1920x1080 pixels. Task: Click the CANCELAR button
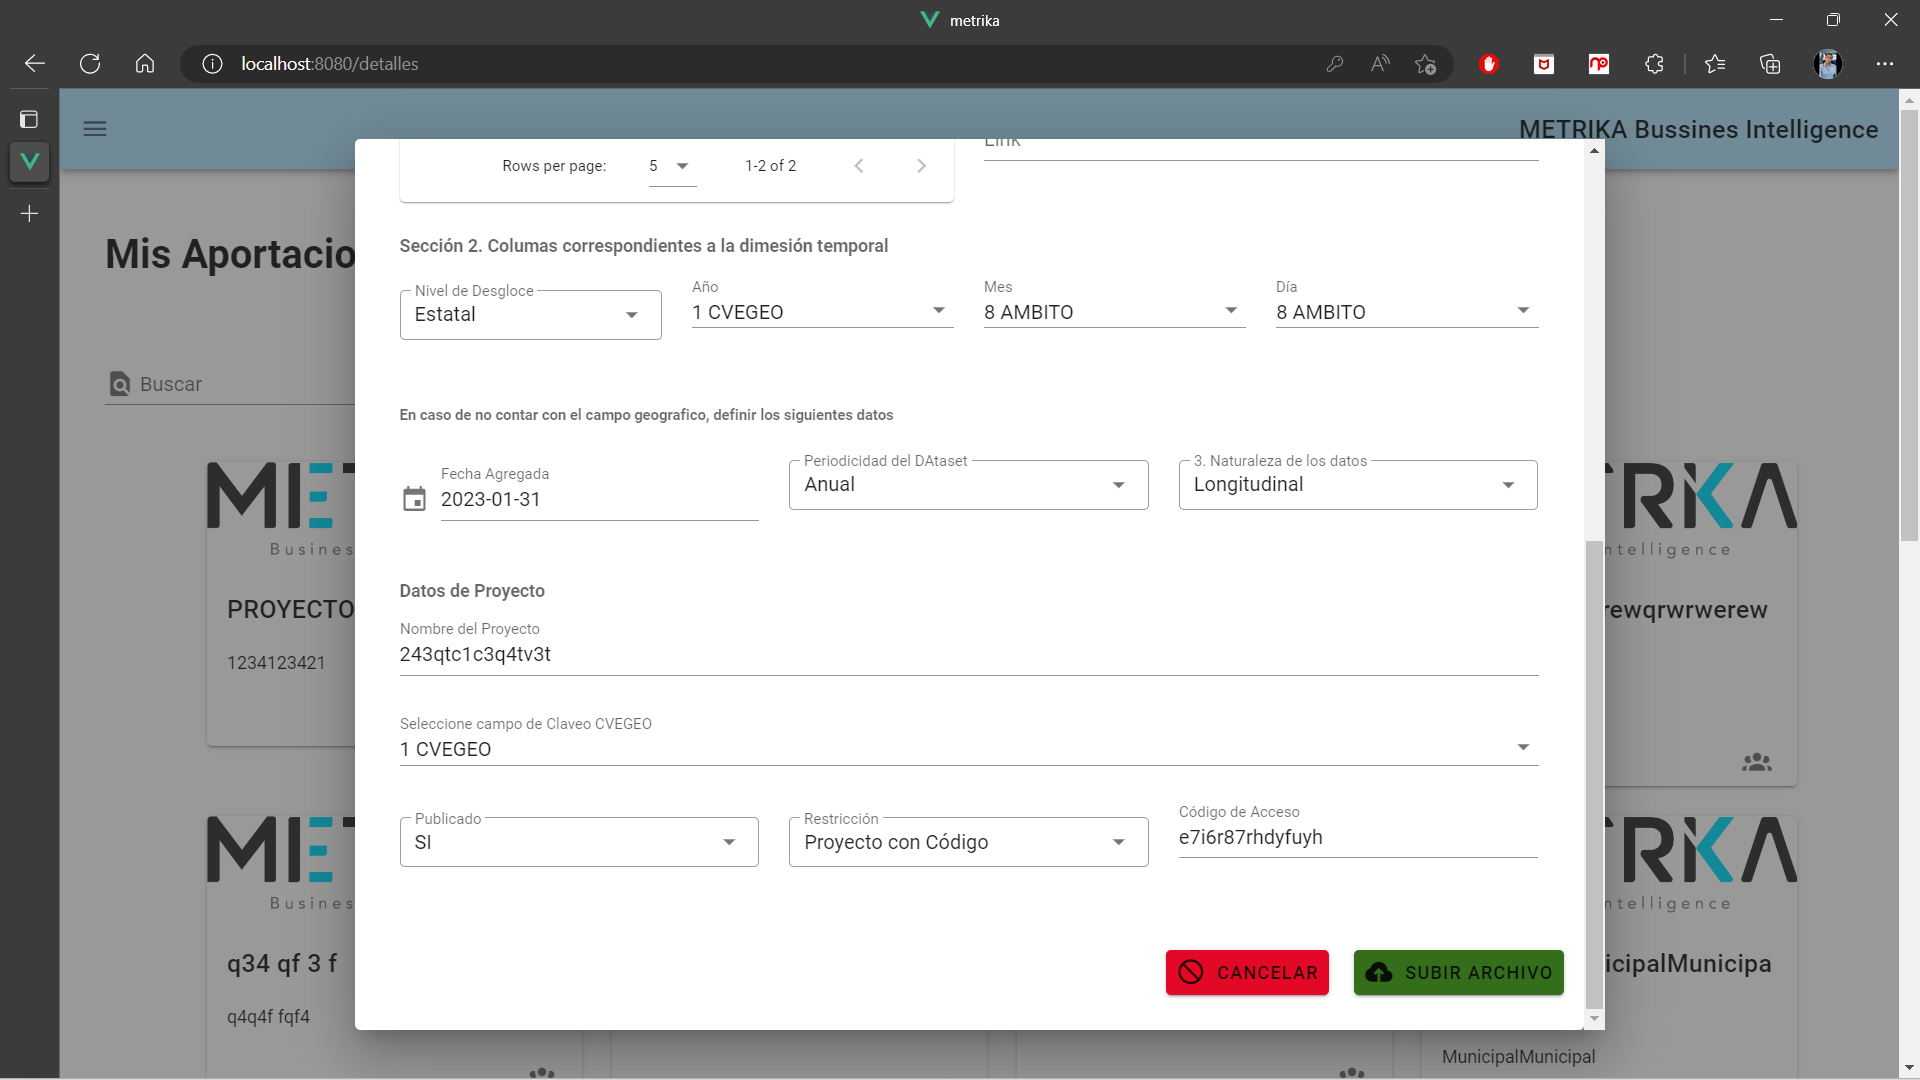pos(1247,972)
